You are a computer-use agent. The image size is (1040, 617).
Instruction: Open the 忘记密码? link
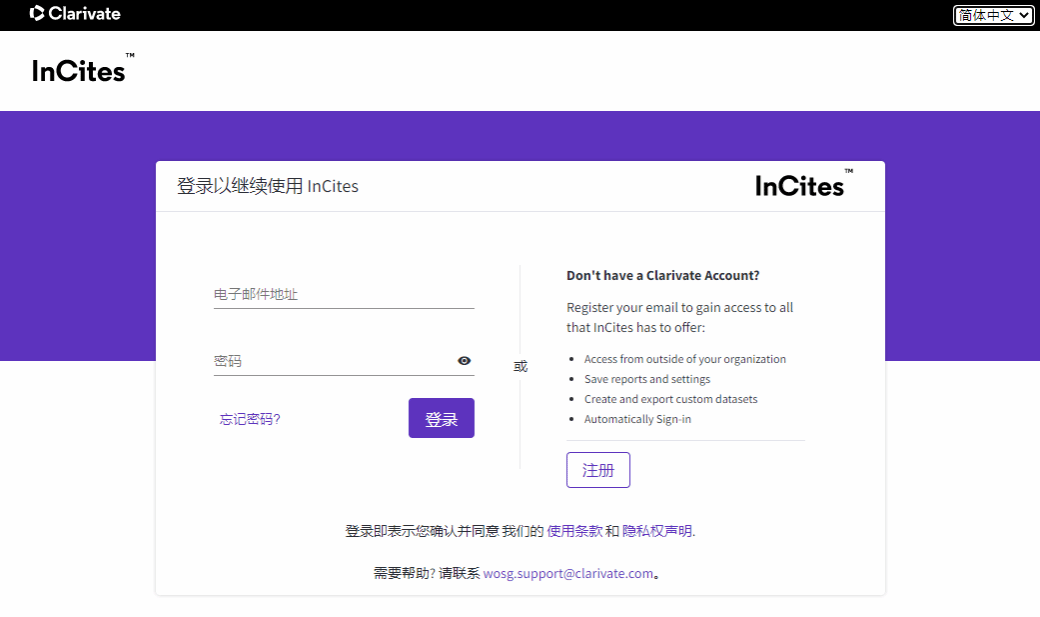tap(250, 419)
